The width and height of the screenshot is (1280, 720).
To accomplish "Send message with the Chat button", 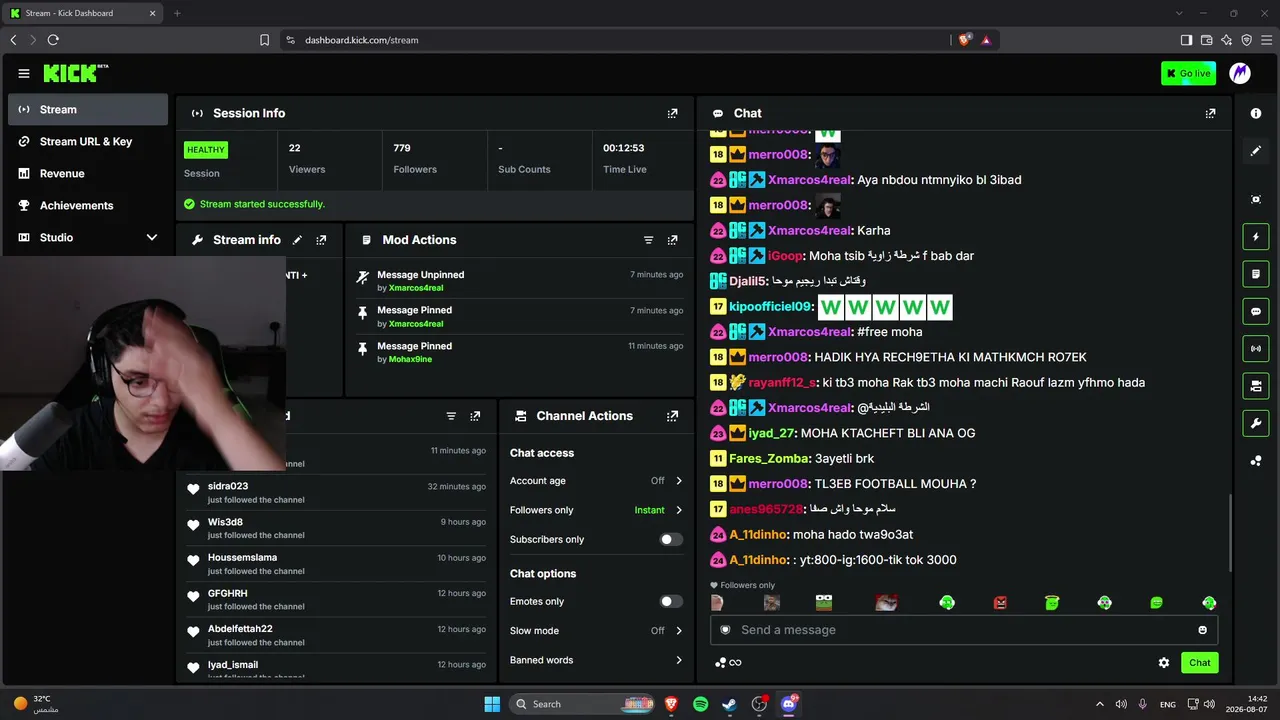I will (1199, 663).
